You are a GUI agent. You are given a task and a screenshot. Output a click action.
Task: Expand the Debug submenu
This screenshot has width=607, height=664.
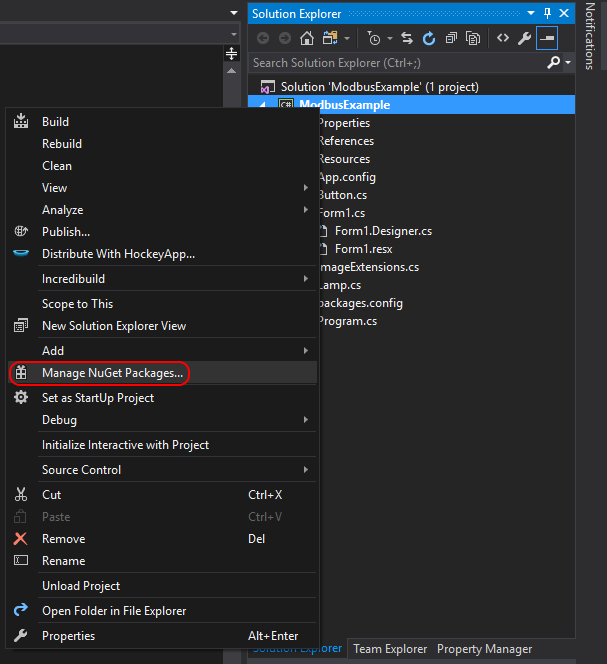(306, 420)
